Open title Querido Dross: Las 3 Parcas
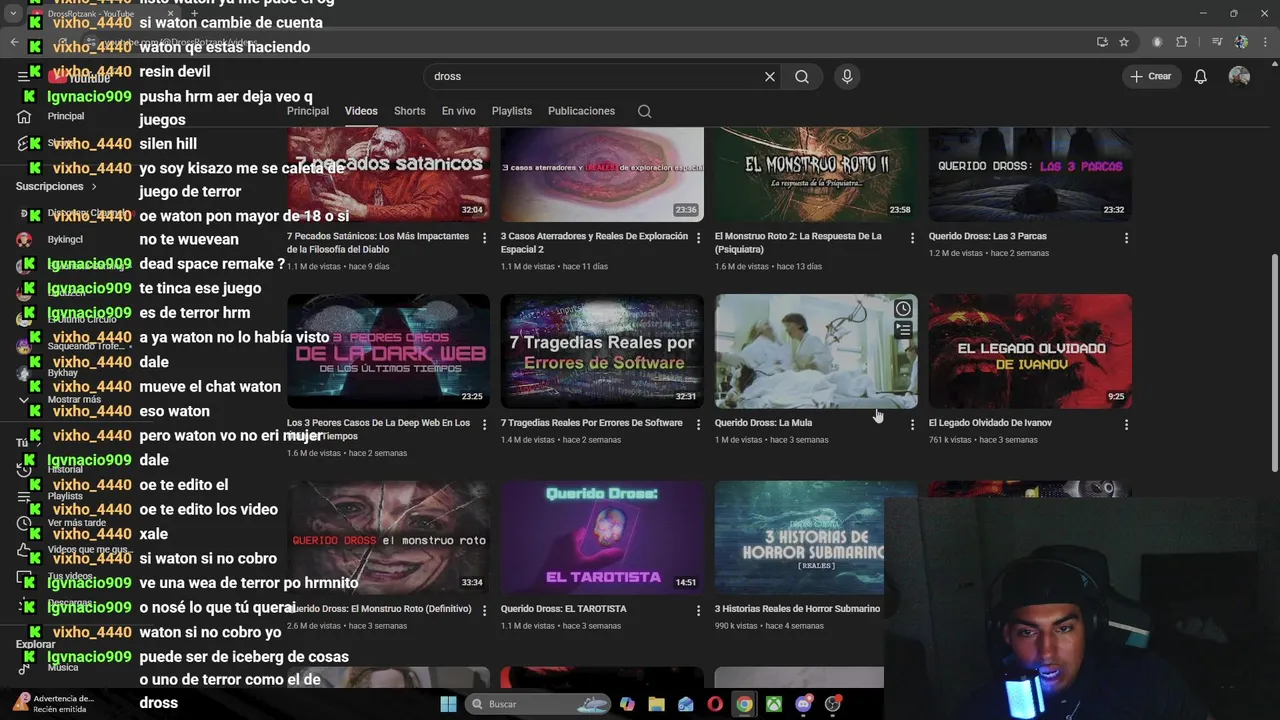This screenshot has width=1280, height=720. pyautogui.click(x=987, y=236)
